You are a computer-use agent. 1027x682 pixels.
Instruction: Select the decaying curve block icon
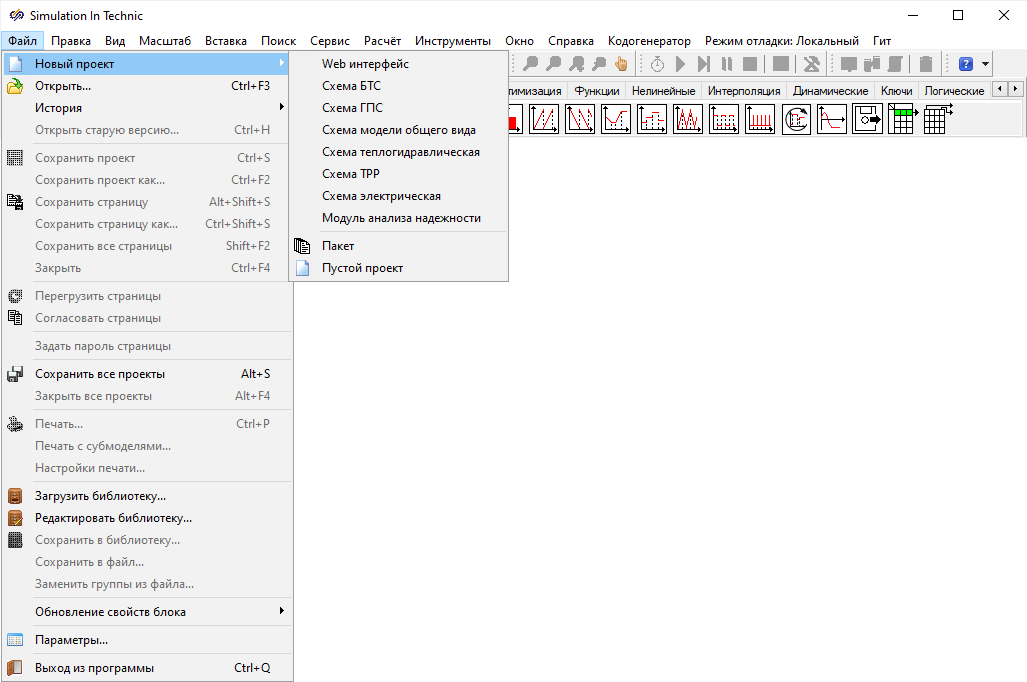[x=832, y=120]
